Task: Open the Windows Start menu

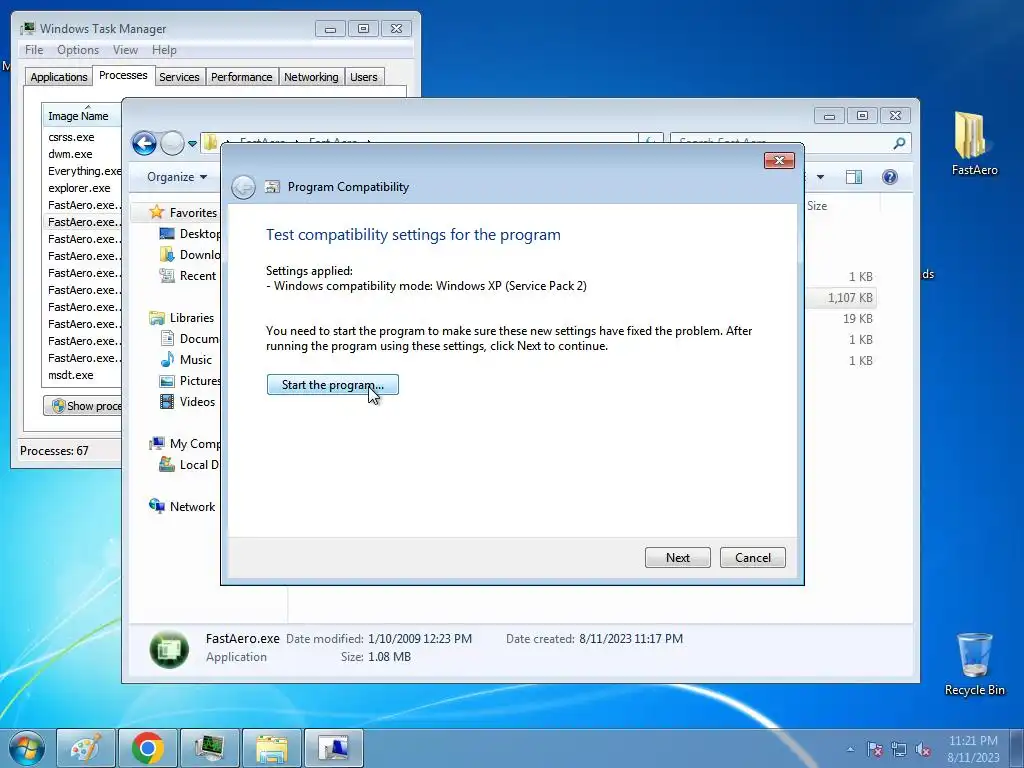Action: coord(27,748)
